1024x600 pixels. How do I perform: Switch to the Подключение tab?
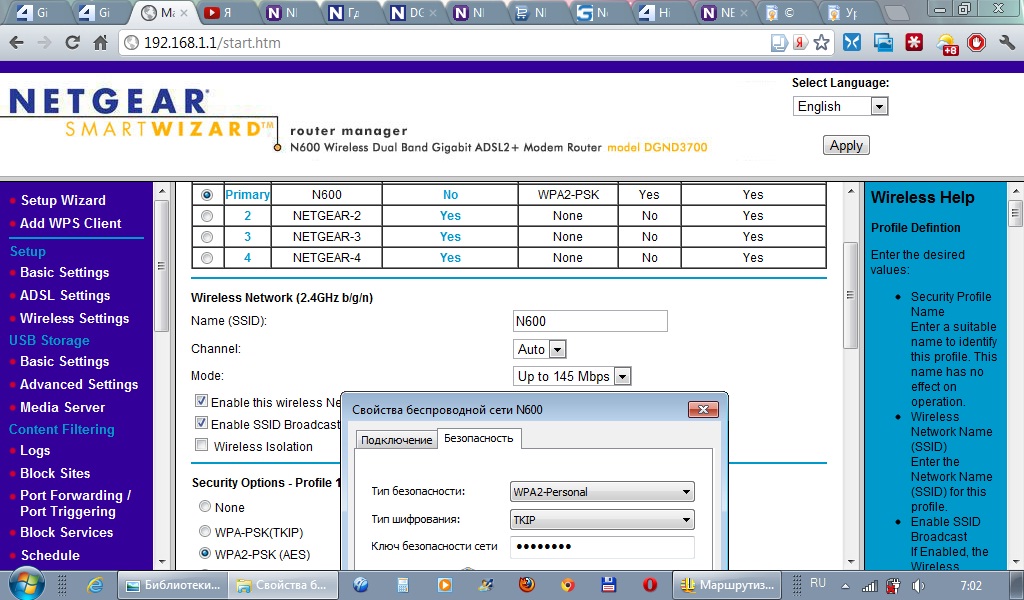397,440
